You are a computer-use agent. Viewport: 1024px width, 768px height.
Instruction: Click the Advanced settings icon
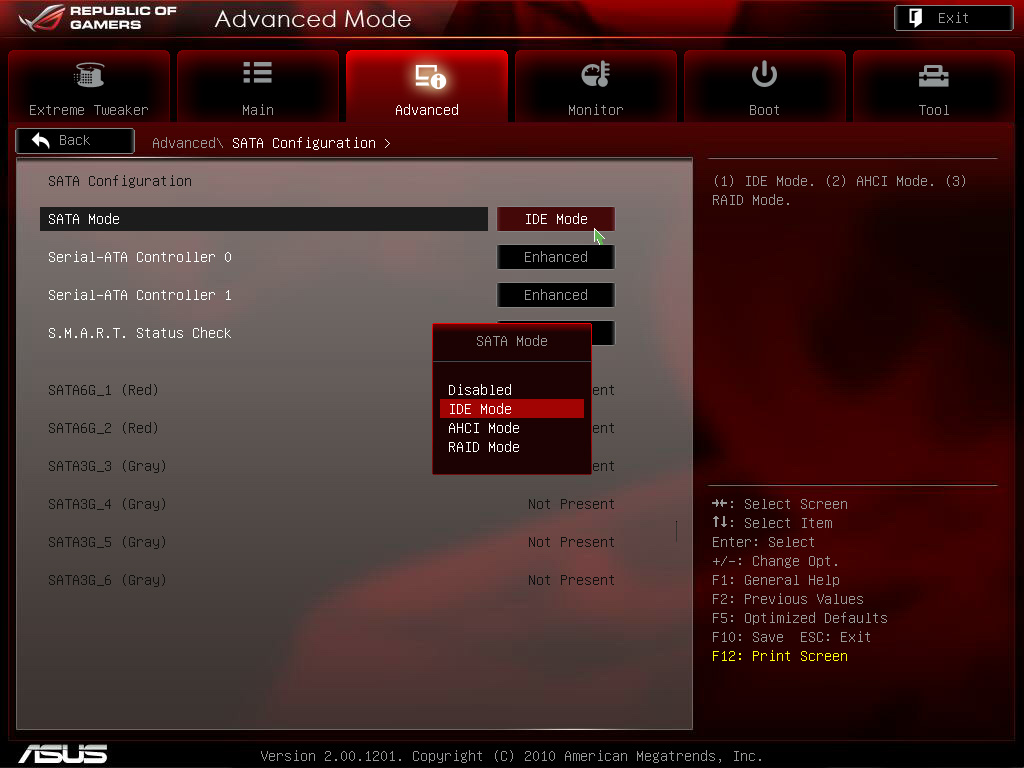428,76
